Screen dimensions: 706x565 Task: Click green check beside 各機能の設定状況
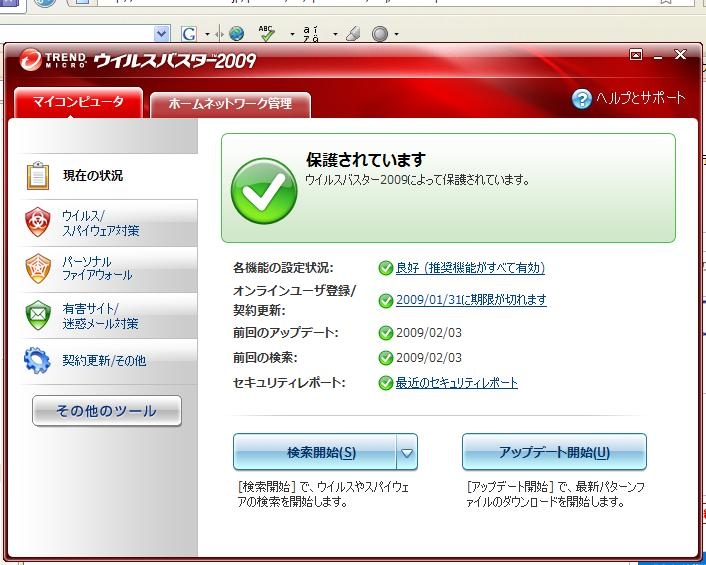385,268
